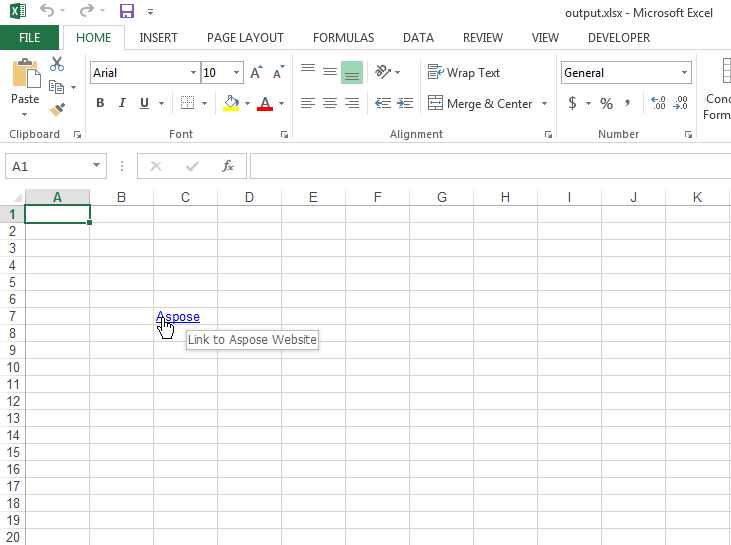The width and height of the screenshot is (731, 545).
Task: Click Decrease Indent icon
Action: pyautogui.click(x=383, y=103)
